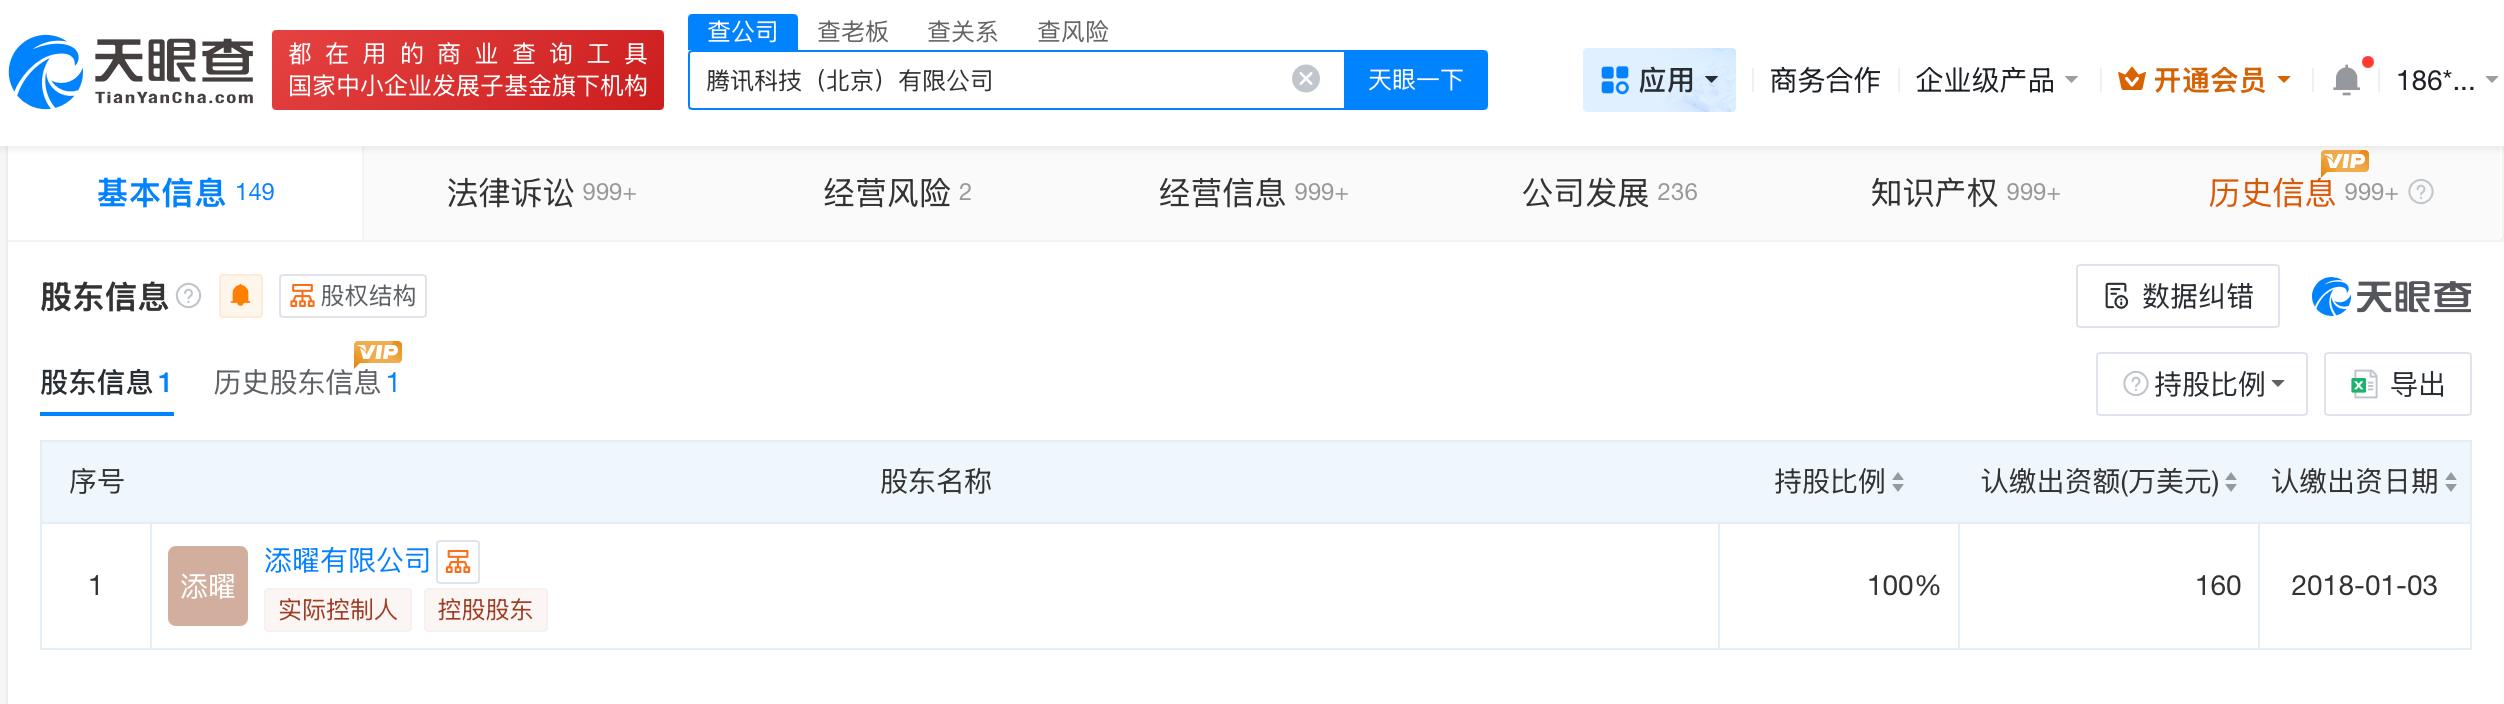Click the 天眼一下 search button
This screenshot has height=704, width=2504.
(x=1415, y=78)
